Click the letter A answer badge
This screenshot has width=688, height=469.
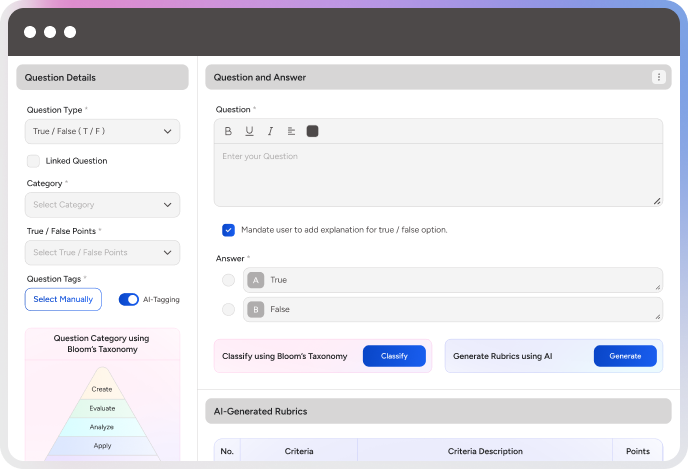click(x=255, y=280)
